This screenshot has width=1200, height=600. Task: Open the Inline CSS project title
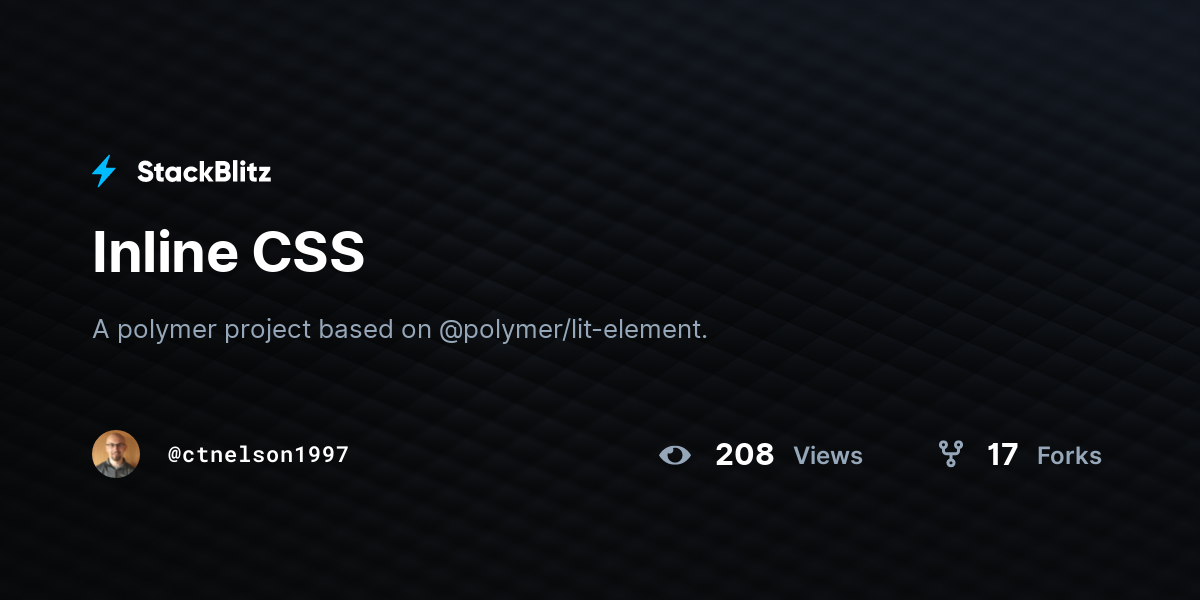point(229,253)
